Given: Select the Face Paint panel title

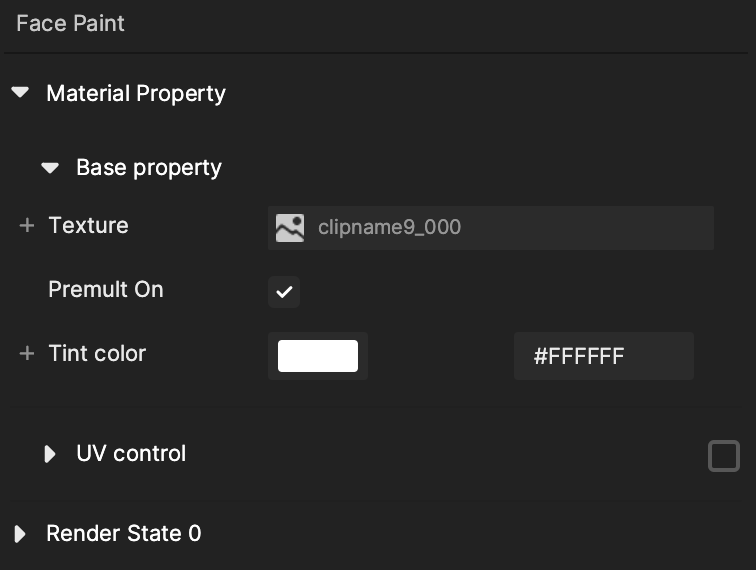Looking at the screenshot, I should 70,23.
